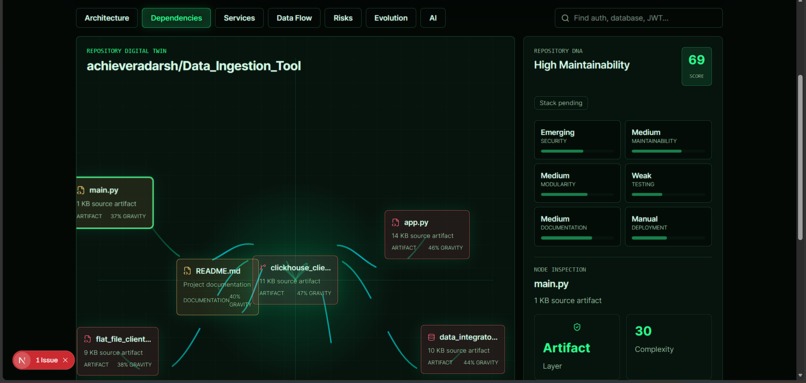Select the clickhouse_client node card
The image size is (806, 383).
tap(295, 280)
